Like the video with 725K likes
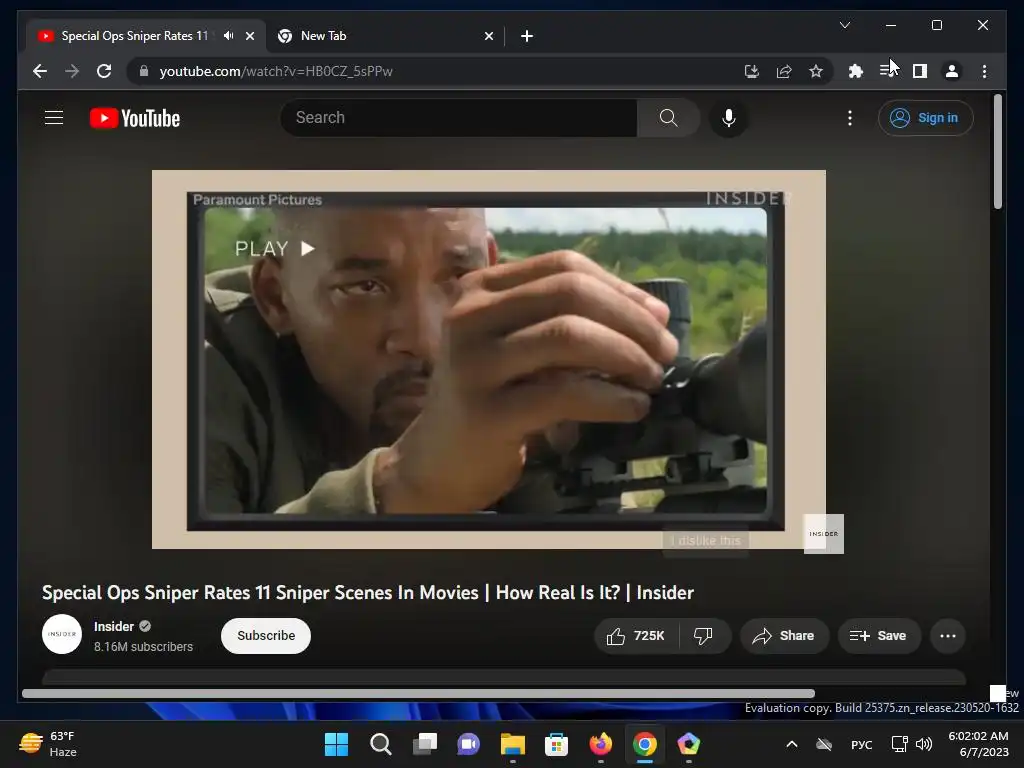 tap(635, 635)
